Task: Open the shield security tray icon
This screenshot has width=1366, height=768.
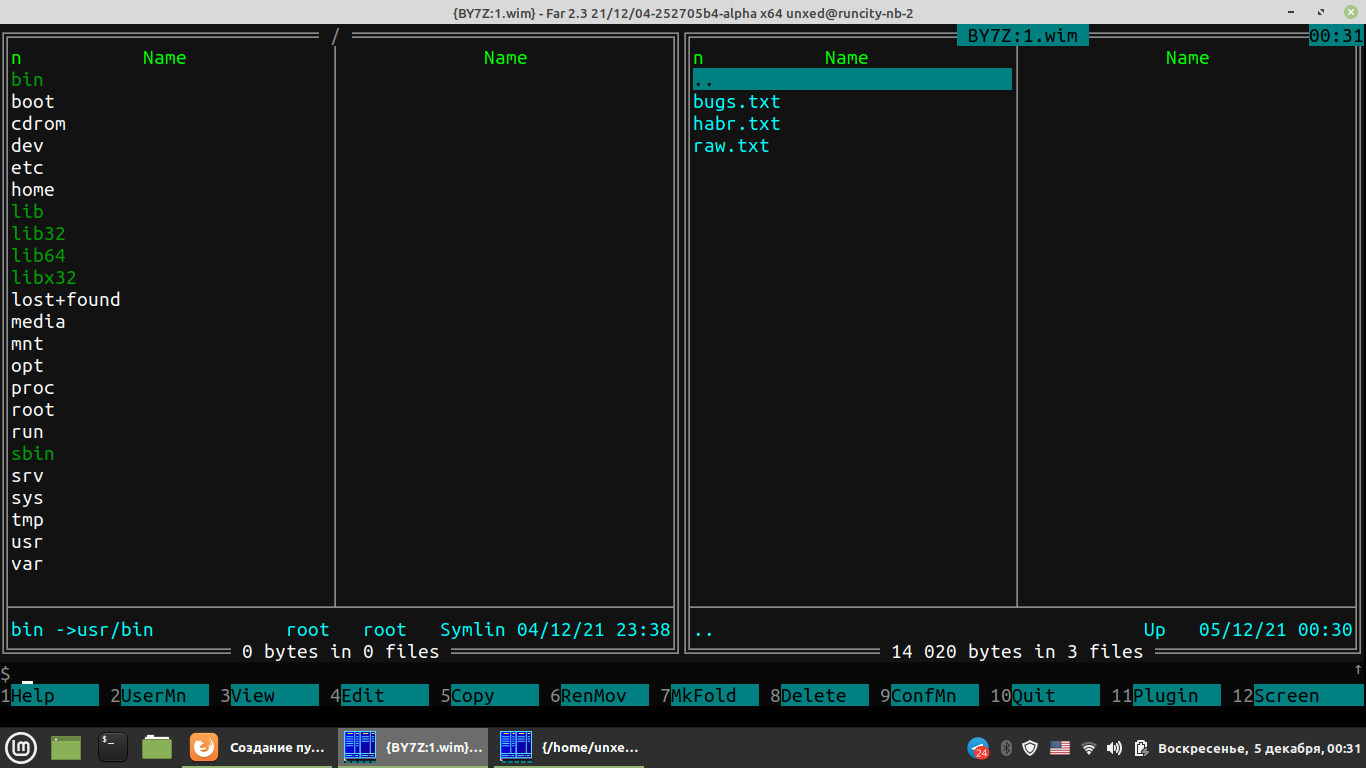Action: coord(1030,748)
